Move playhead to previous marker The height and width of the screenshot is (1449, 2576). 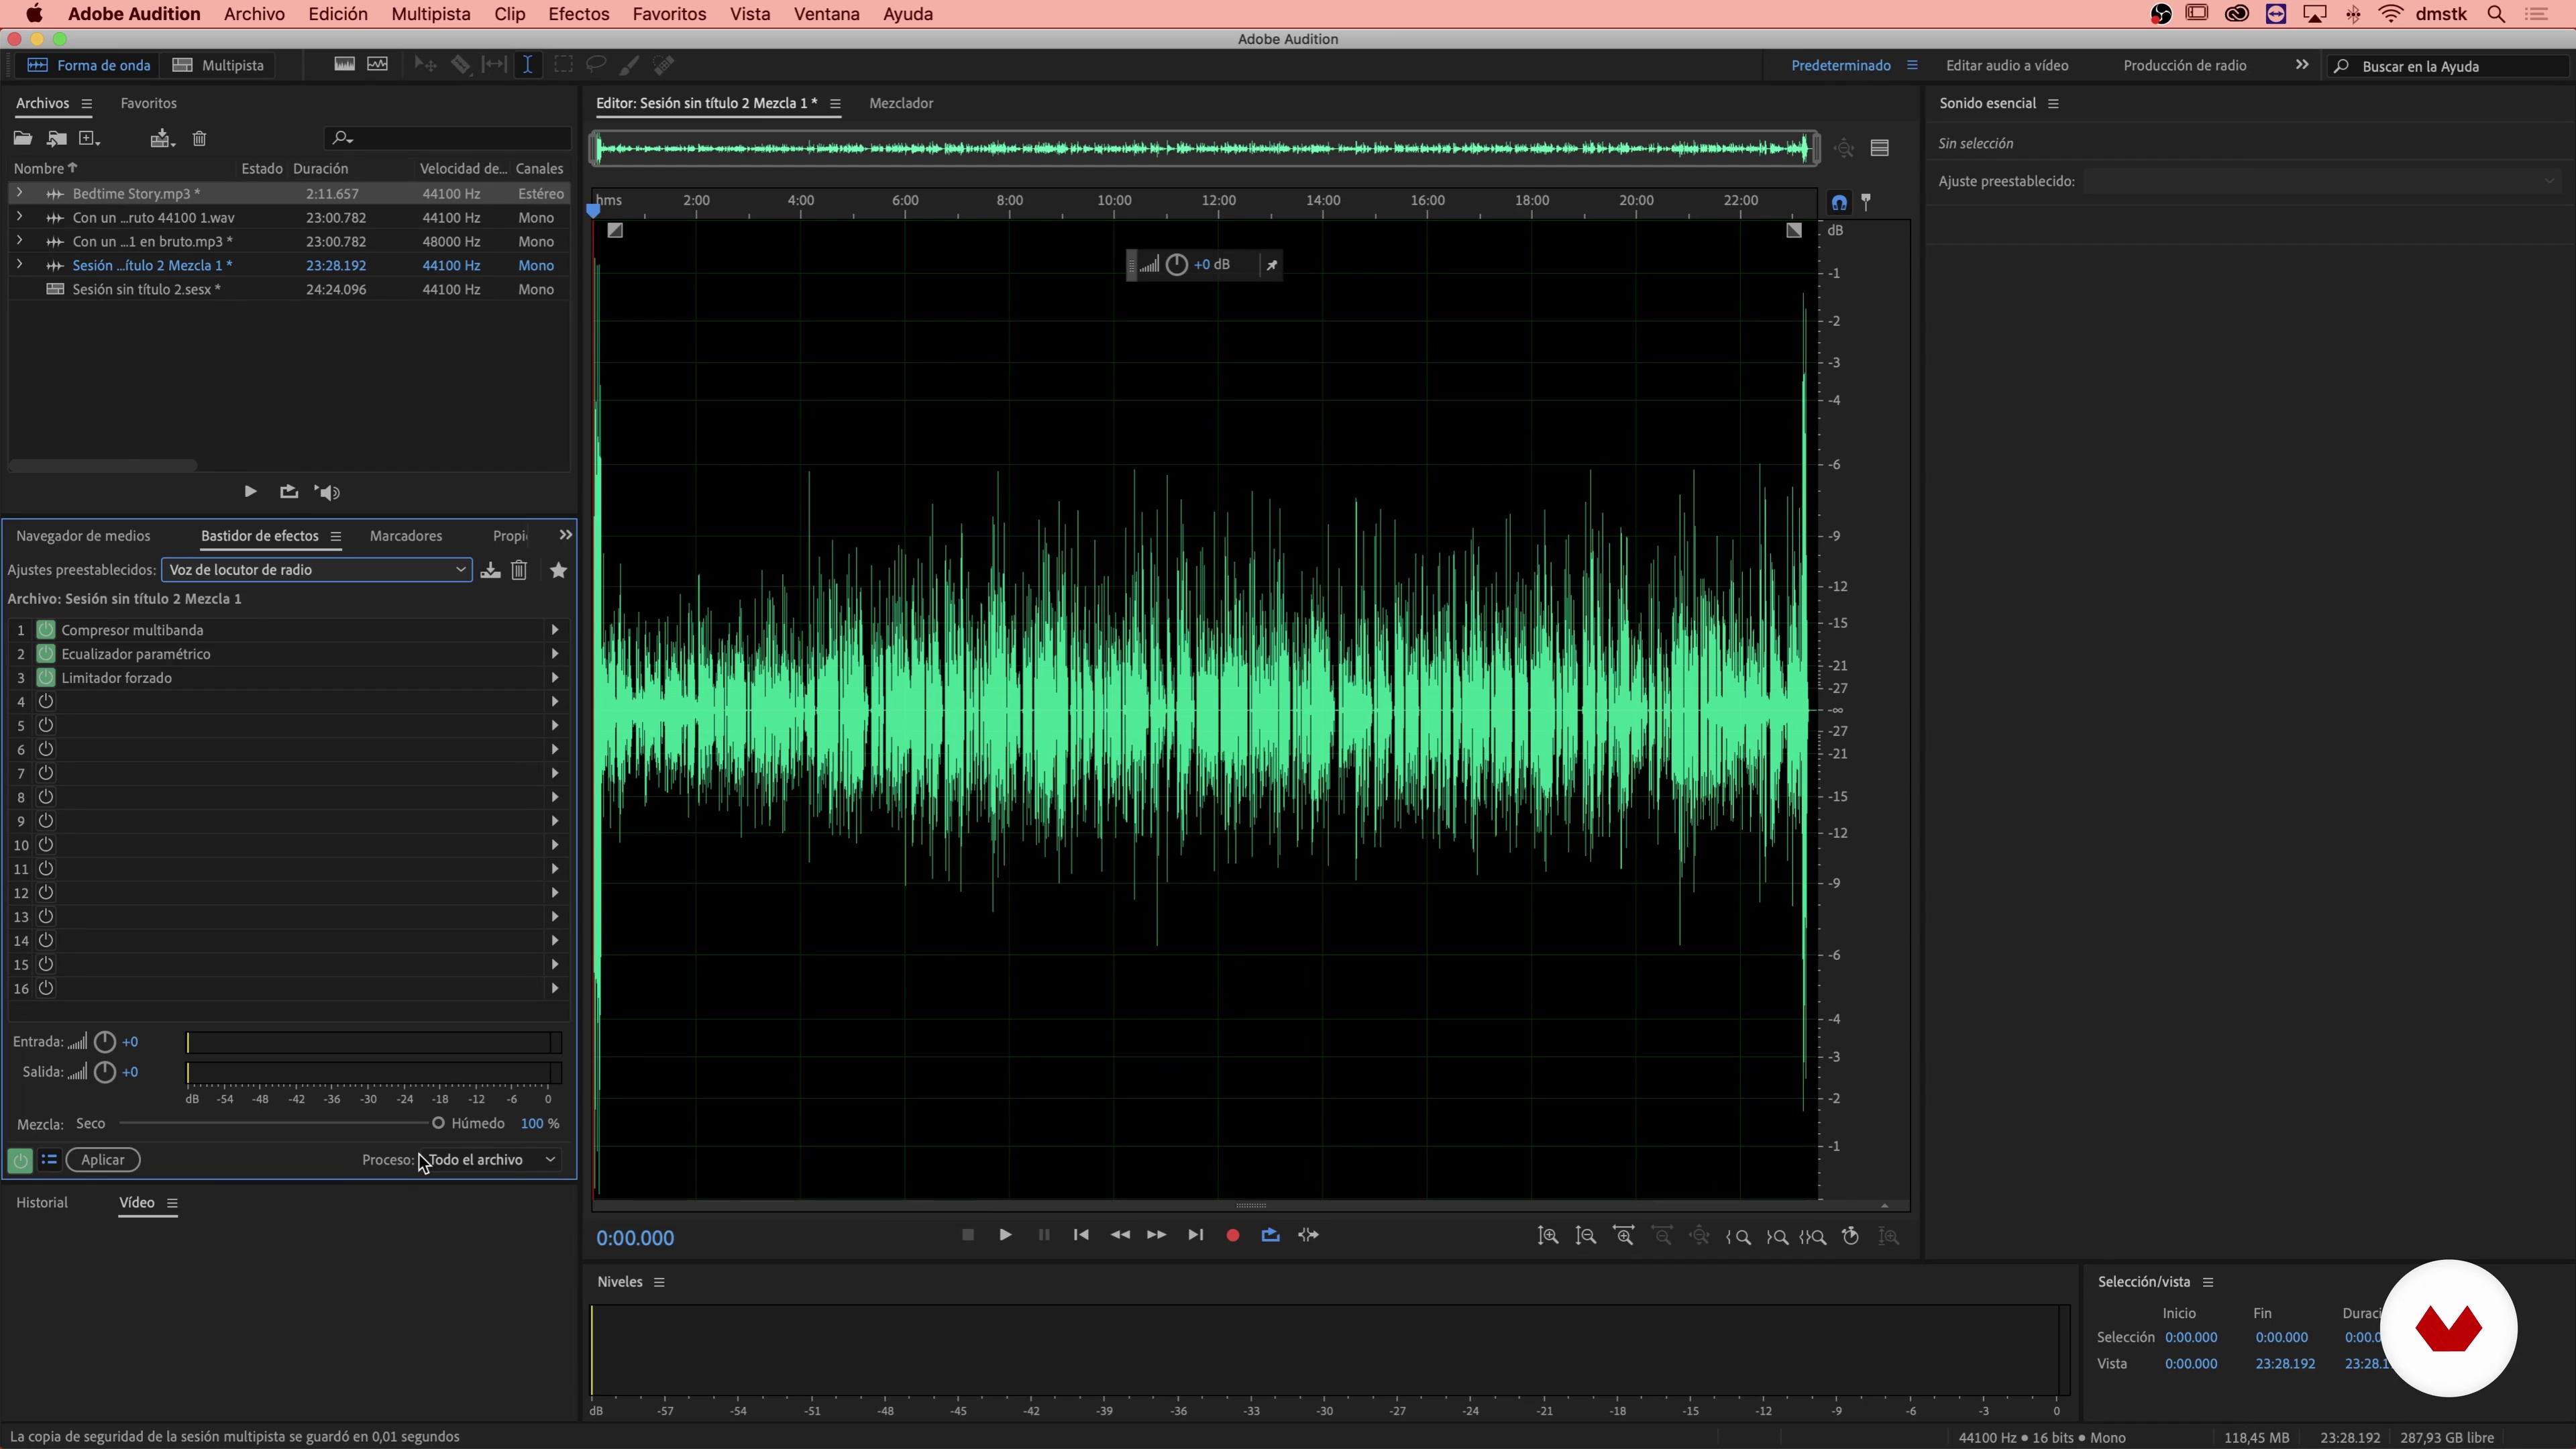click(x=1081, y=1235)
